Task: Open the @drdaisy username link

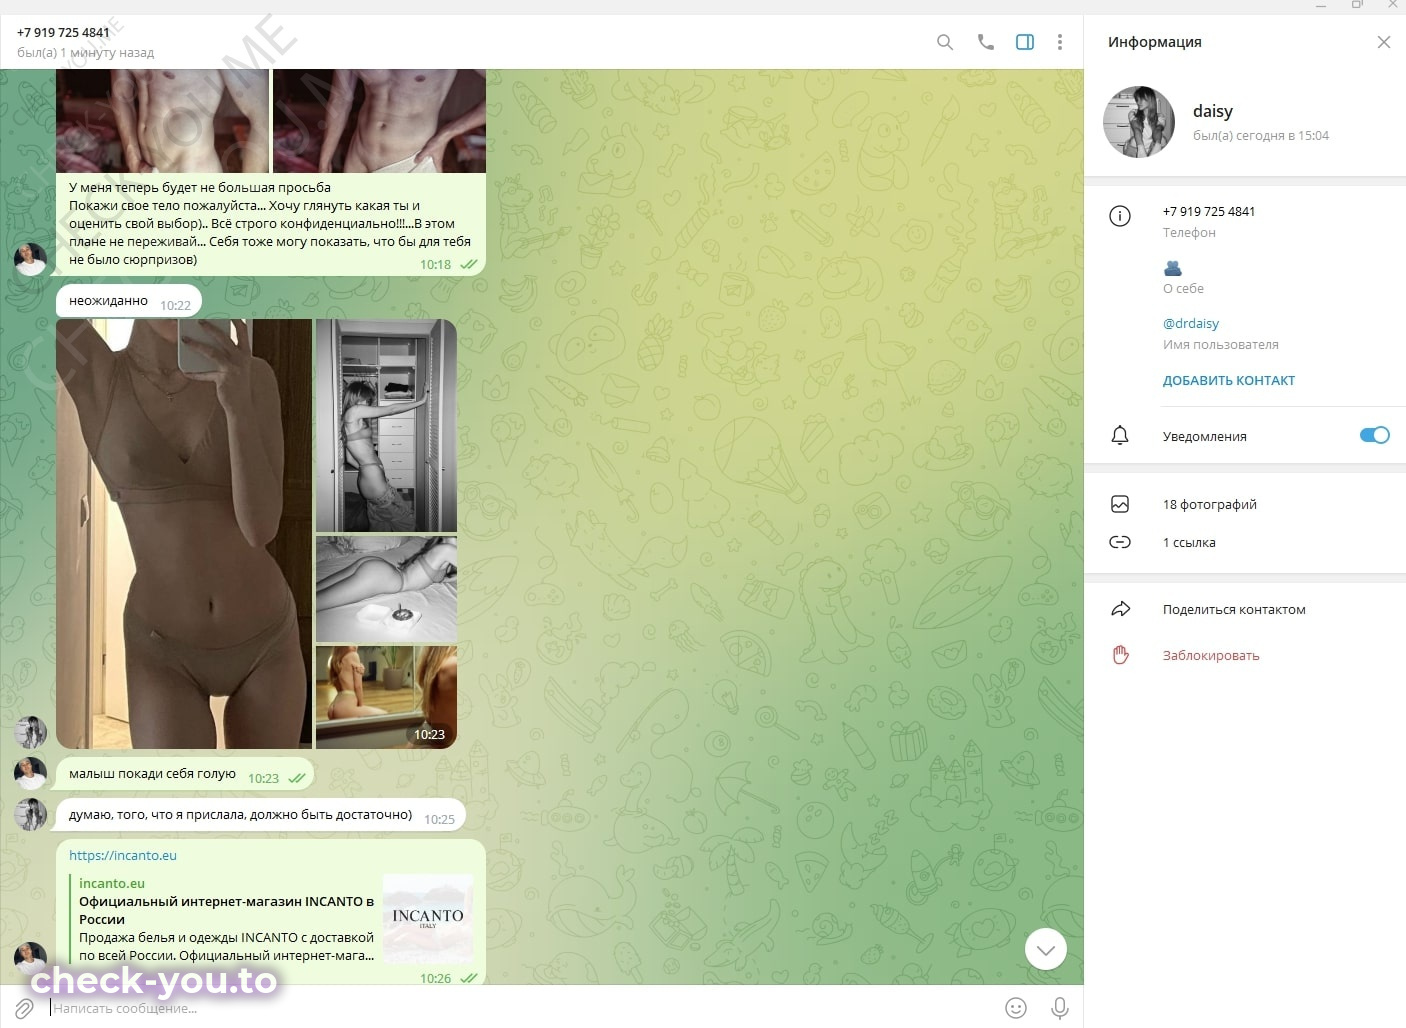Action: 1191,323
